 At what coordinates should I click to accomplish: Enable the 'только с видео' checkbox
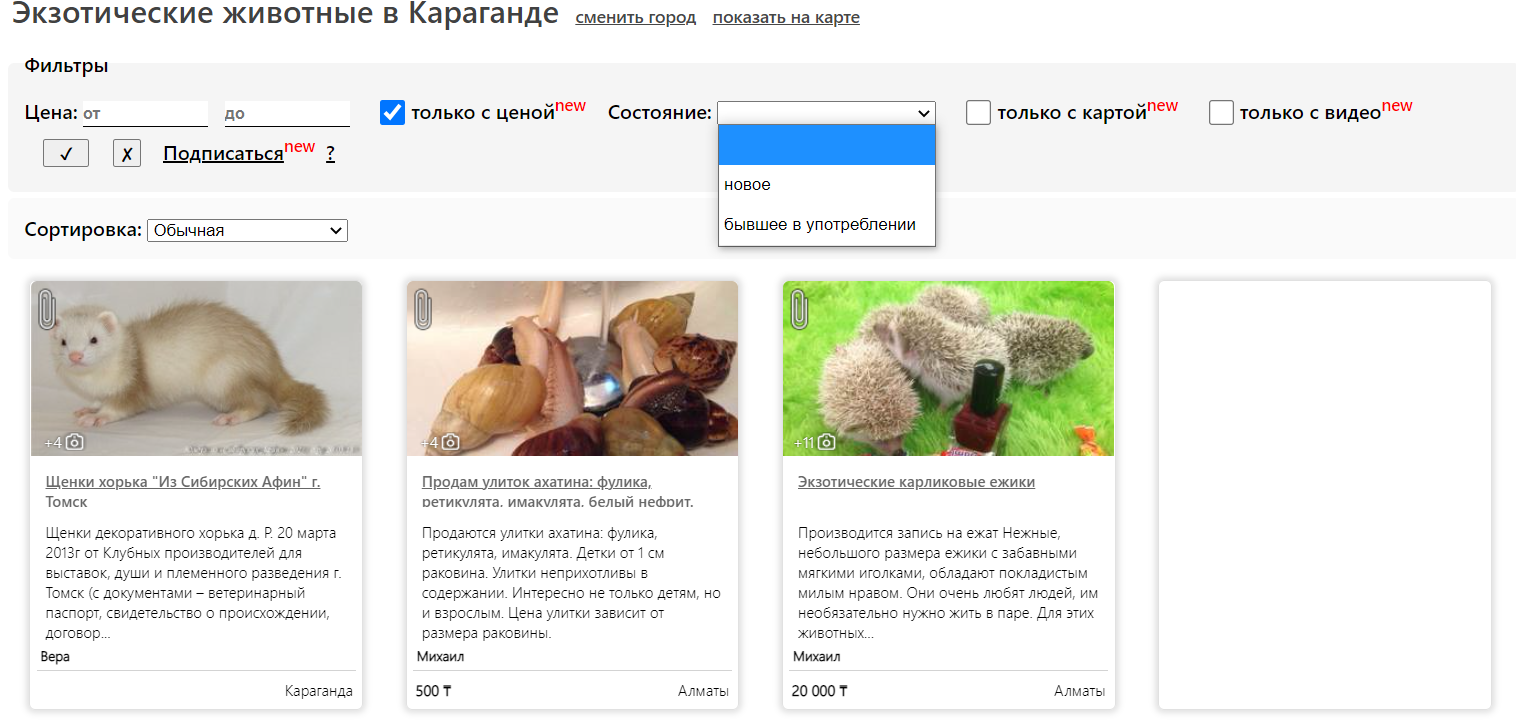1221,113
